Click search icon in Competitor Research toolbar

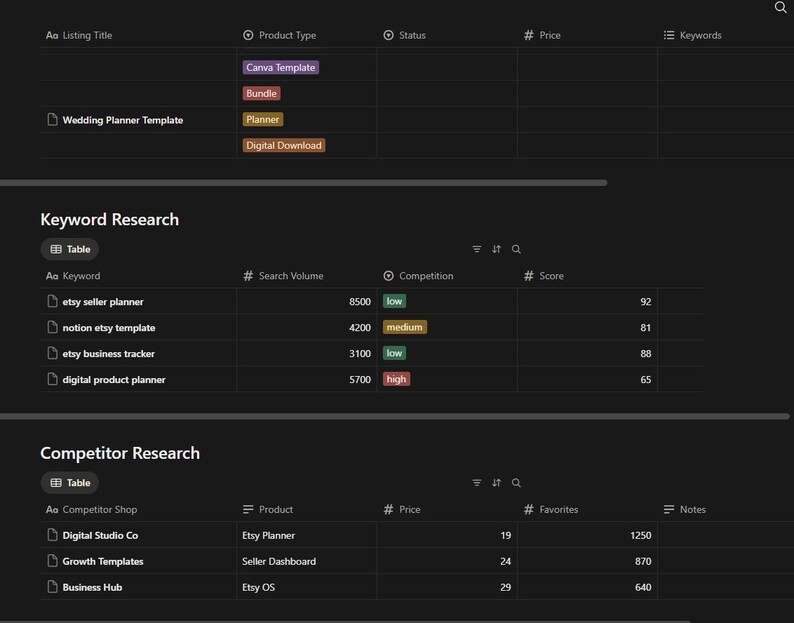point(516,483)
